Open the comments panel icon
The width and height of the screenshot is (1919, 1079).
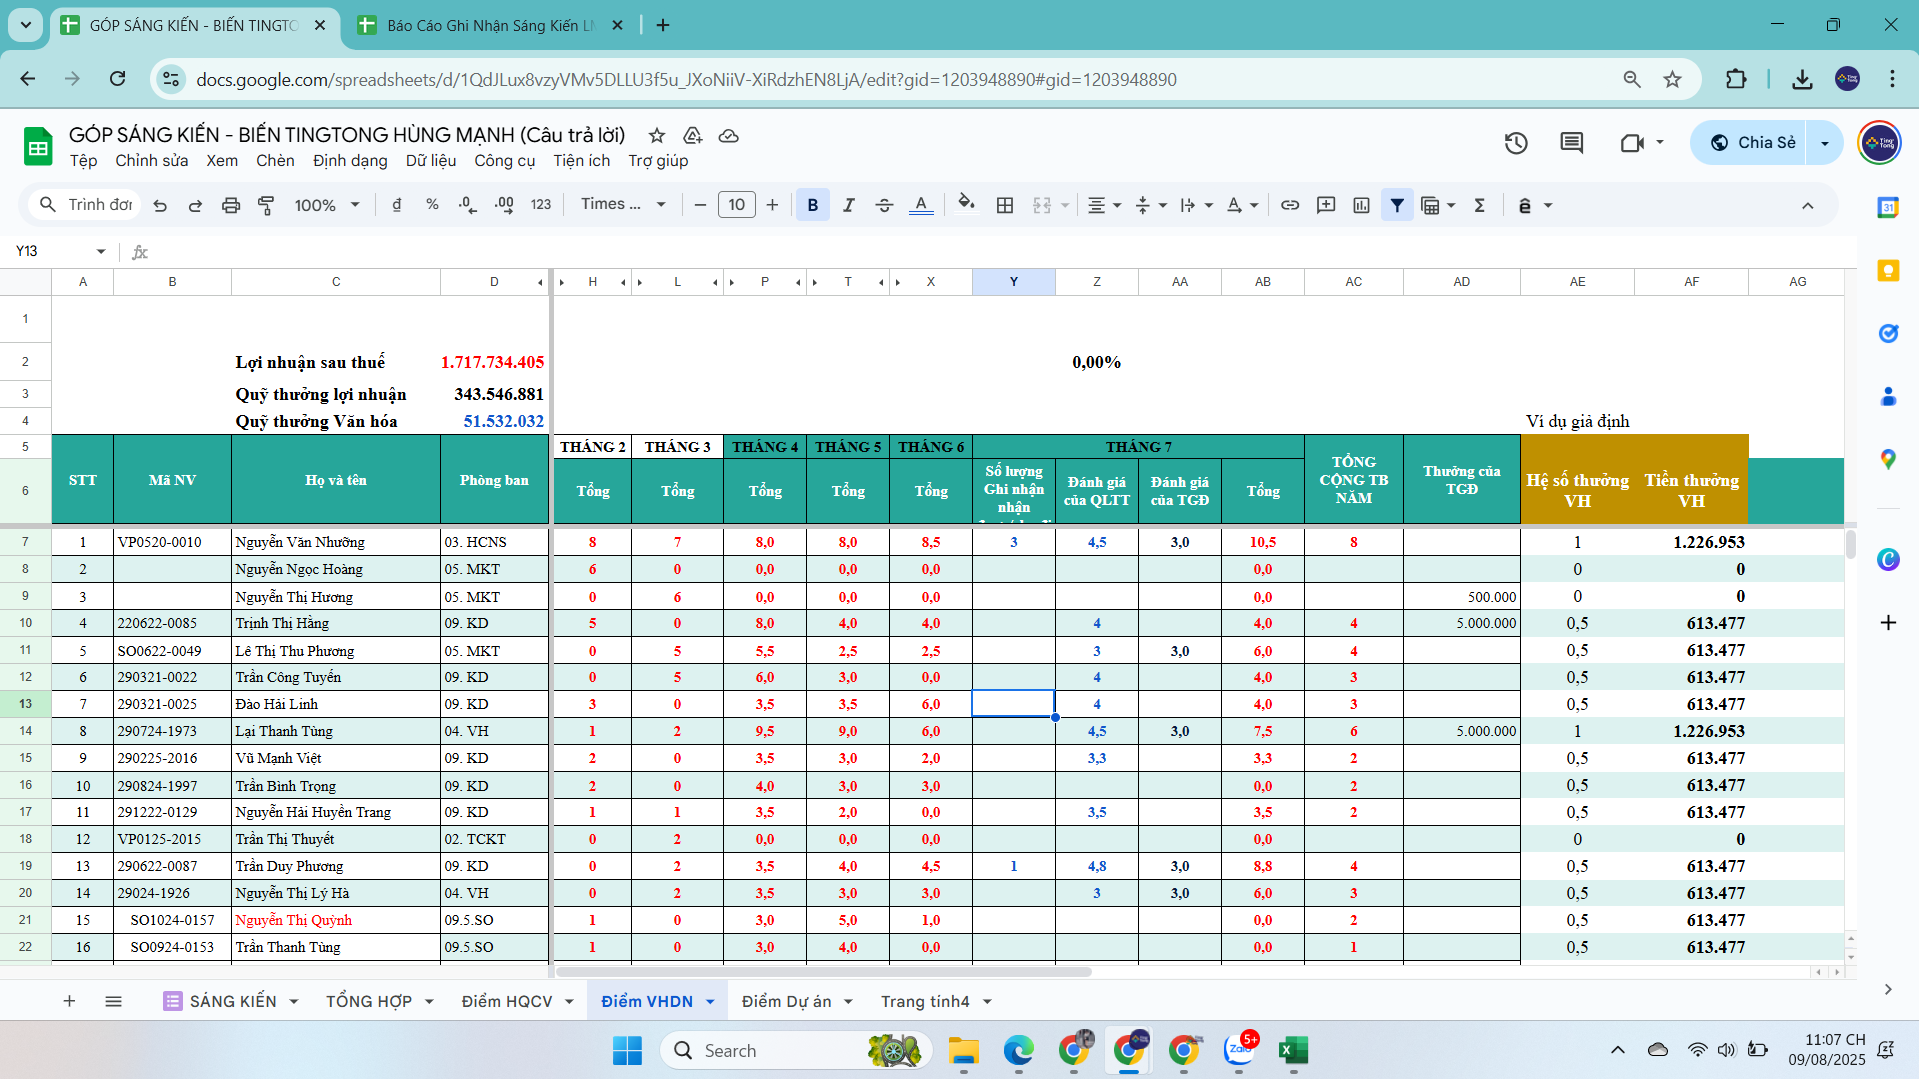coord(1571,143)
